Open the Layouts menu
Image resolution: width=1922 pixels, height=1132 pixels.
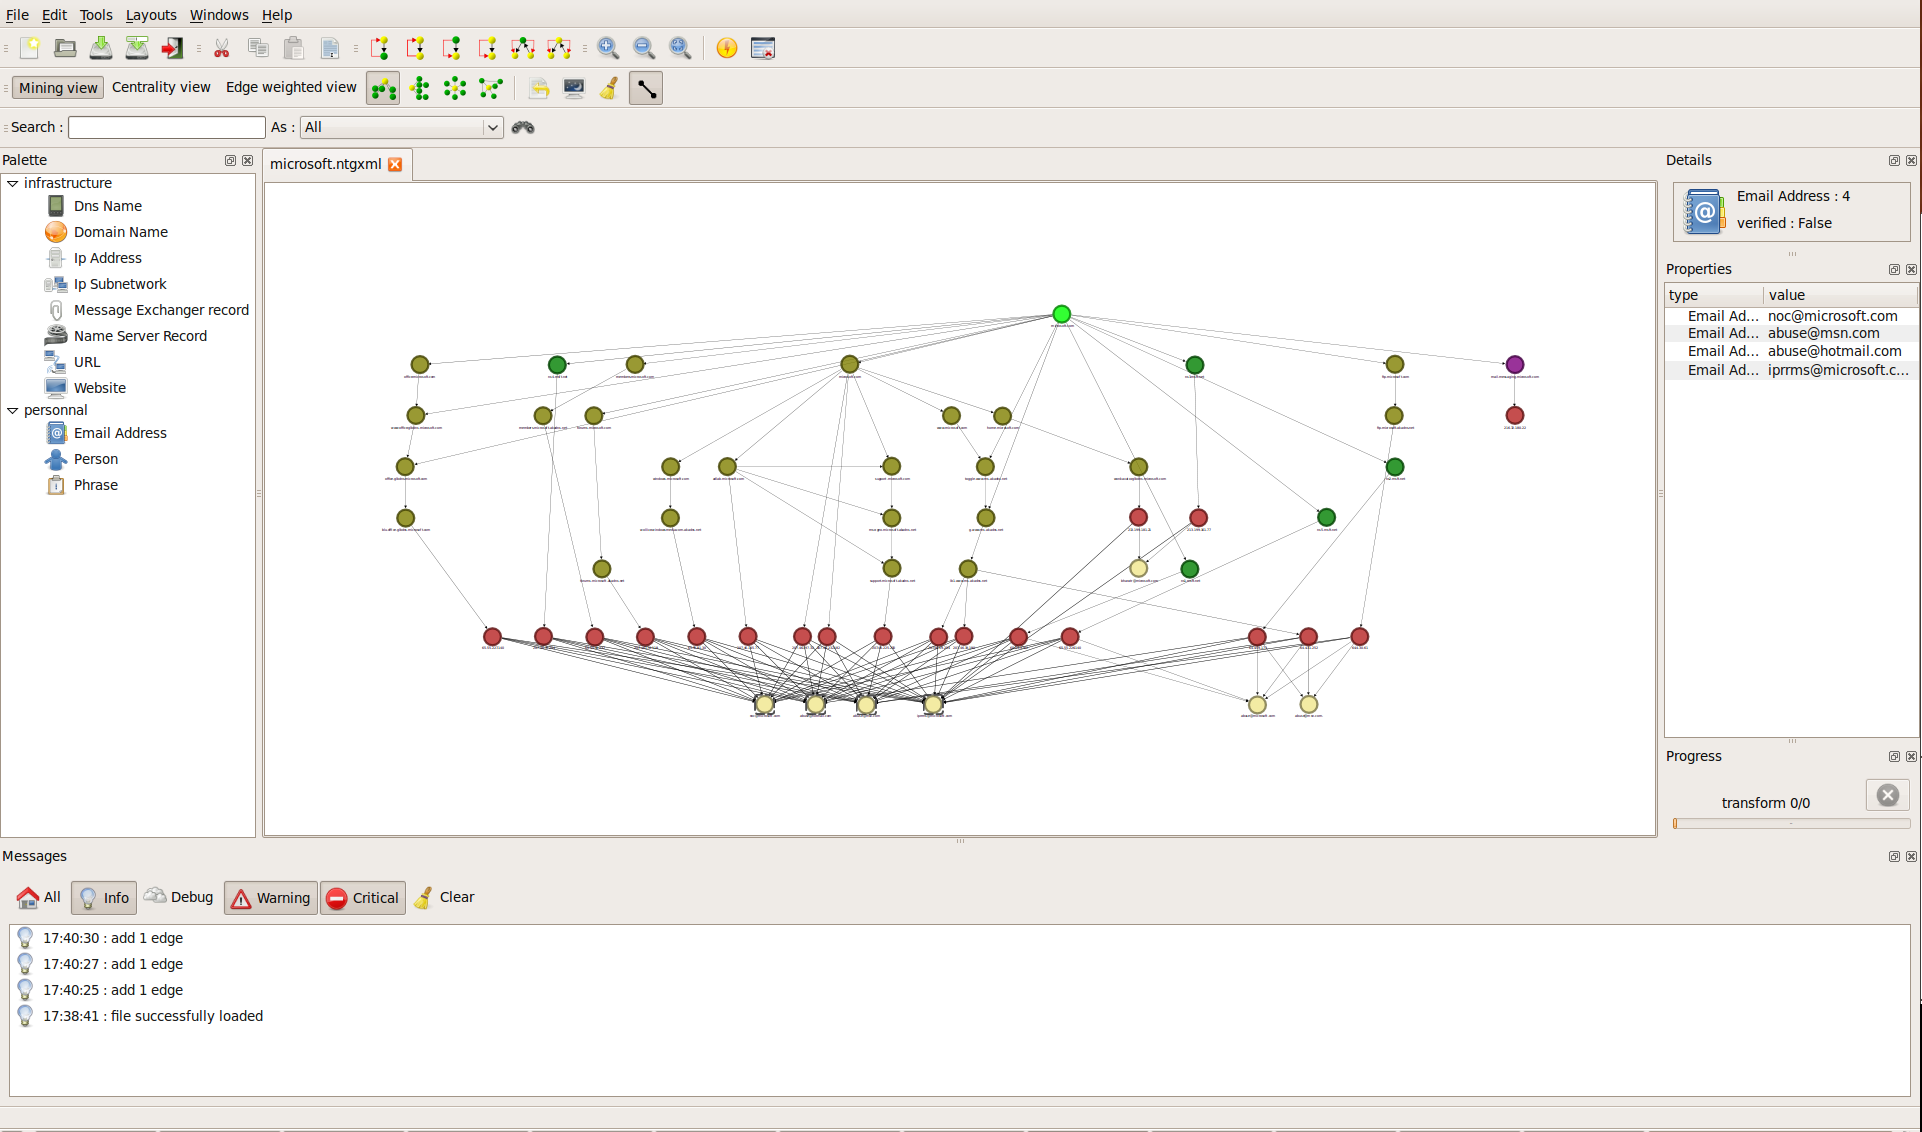point(151,15)
